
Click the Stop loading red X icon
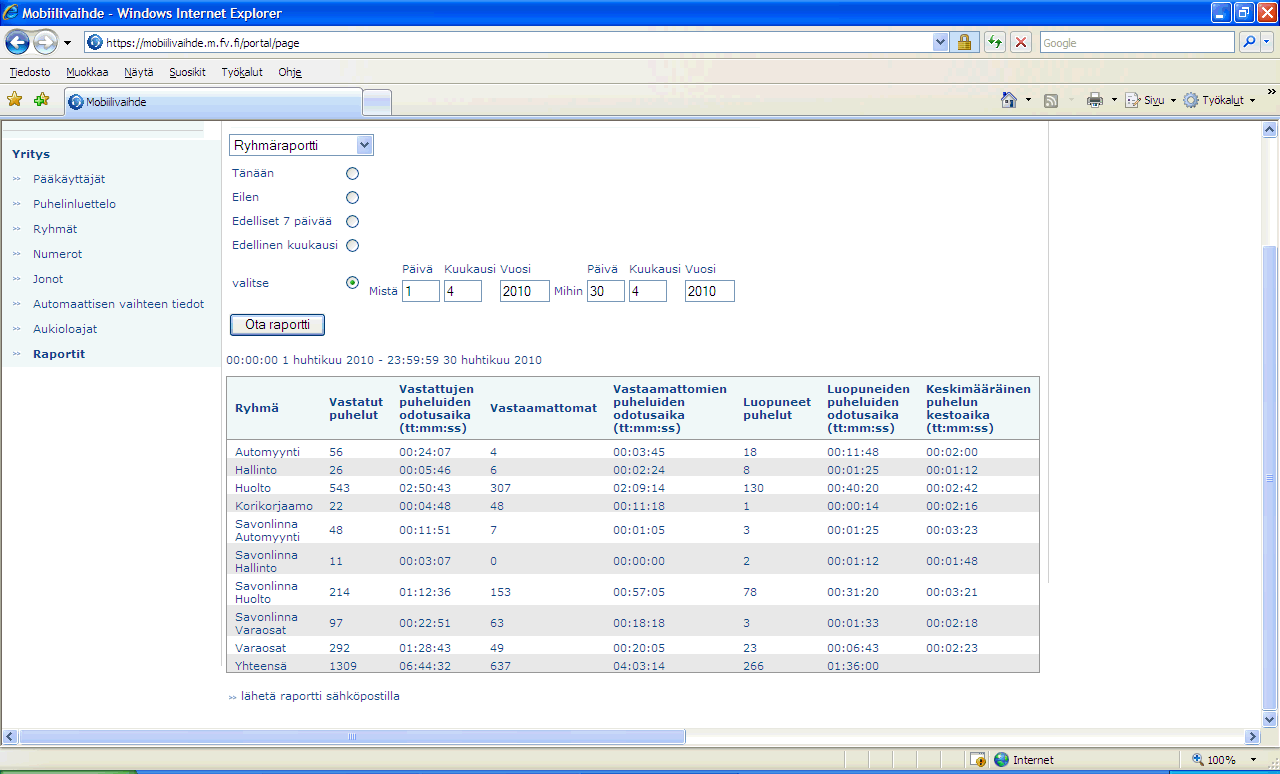point(1020,42)
